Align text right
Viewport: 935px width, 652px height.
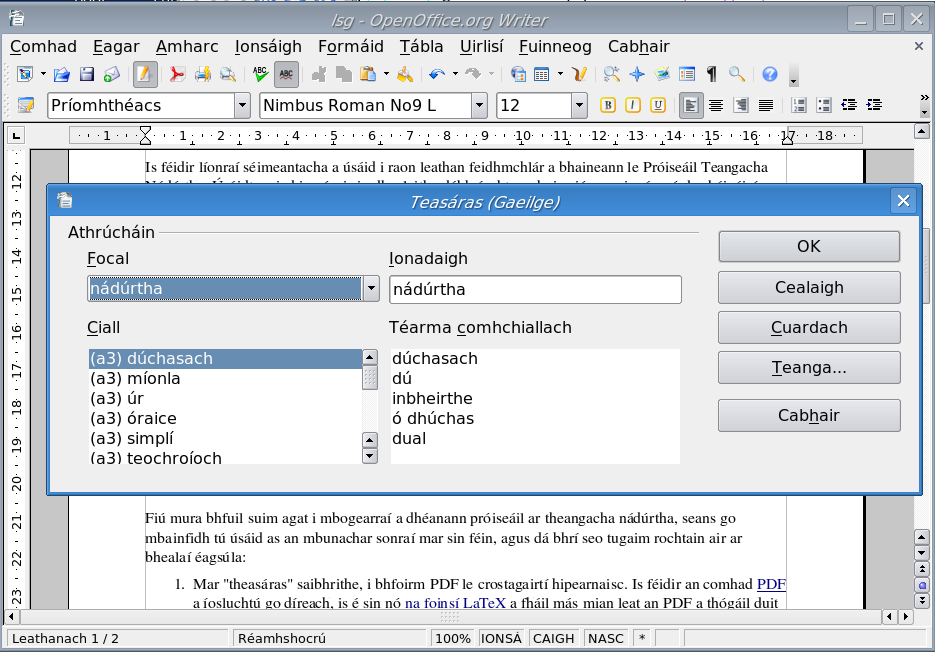[x=741, y=106]
